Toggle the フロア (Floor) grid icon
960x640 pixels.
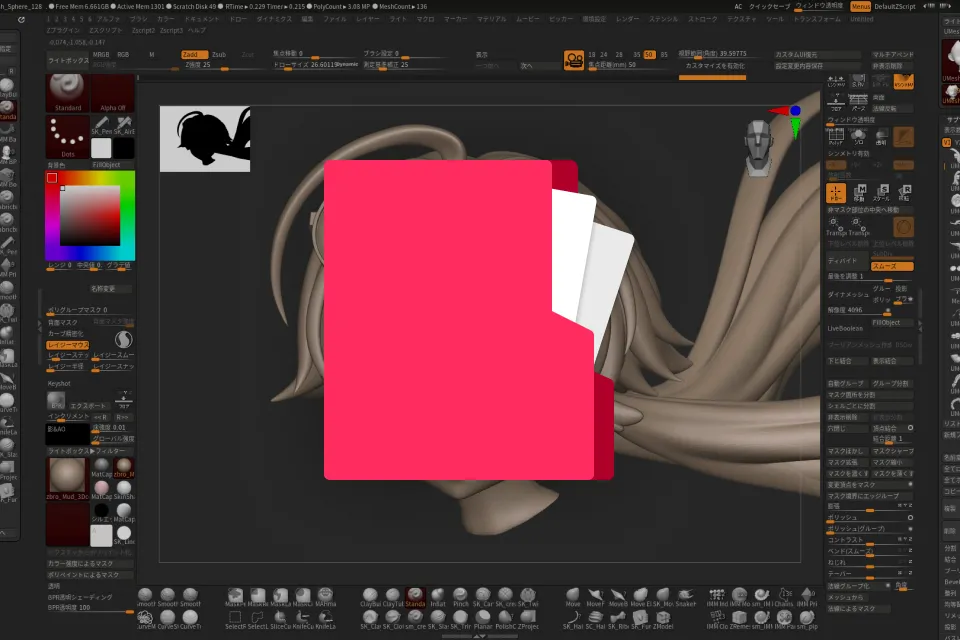(836, 102)
